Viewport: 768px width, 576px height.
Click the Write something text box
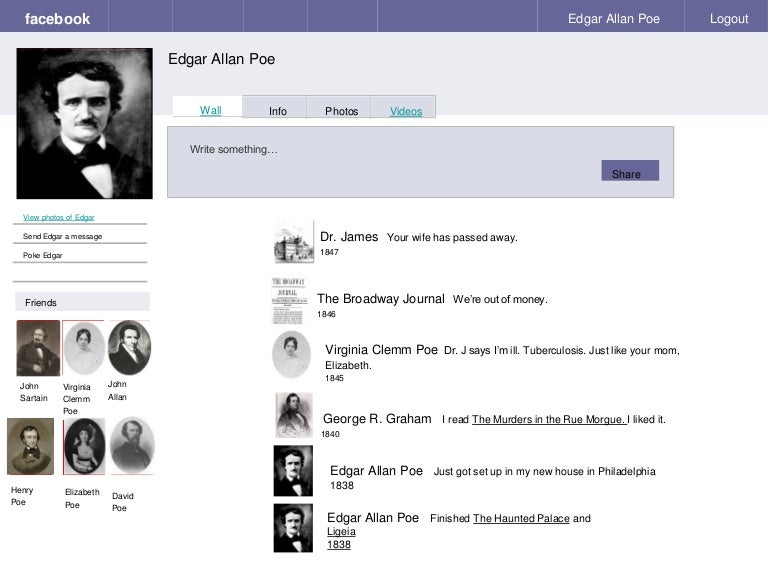(420, 162)
